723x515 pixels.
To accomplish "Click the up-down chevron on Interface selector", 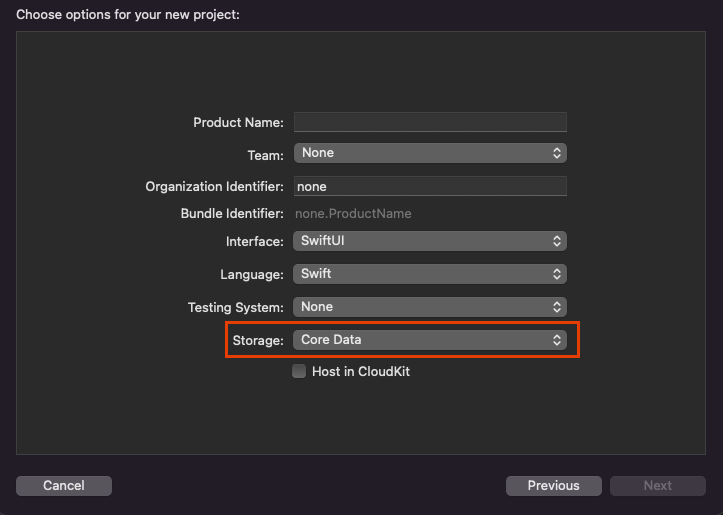I will click(557, 241).
